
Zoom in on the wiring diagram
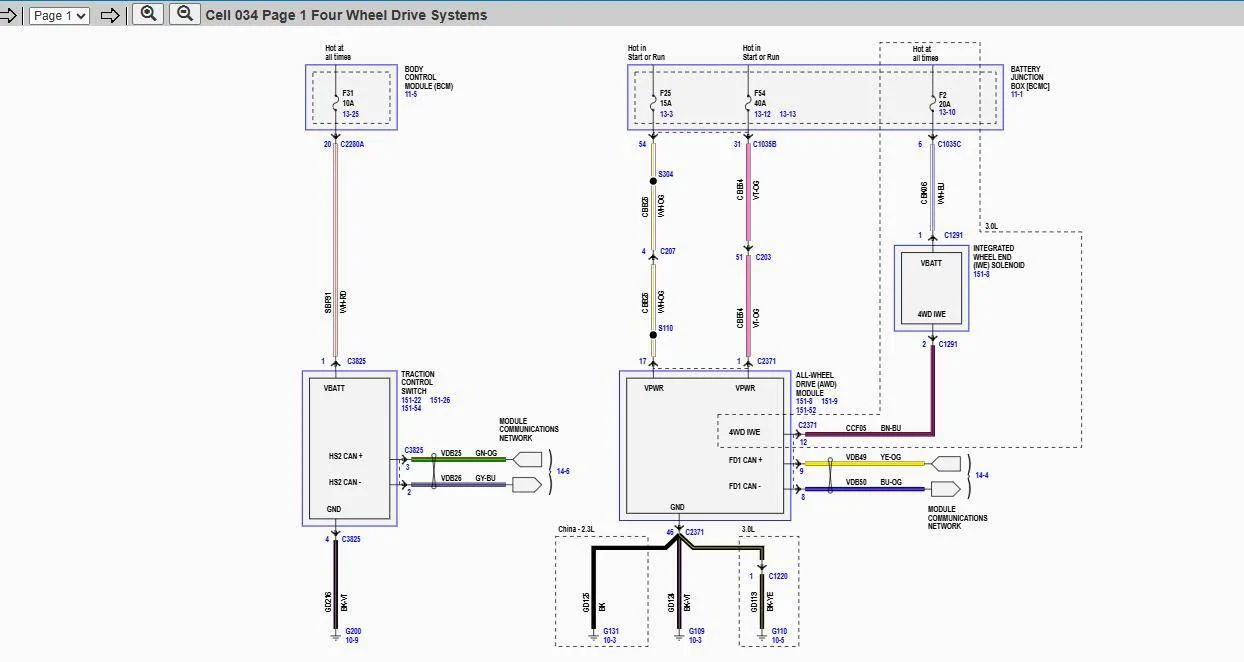[x=147, y=14]
